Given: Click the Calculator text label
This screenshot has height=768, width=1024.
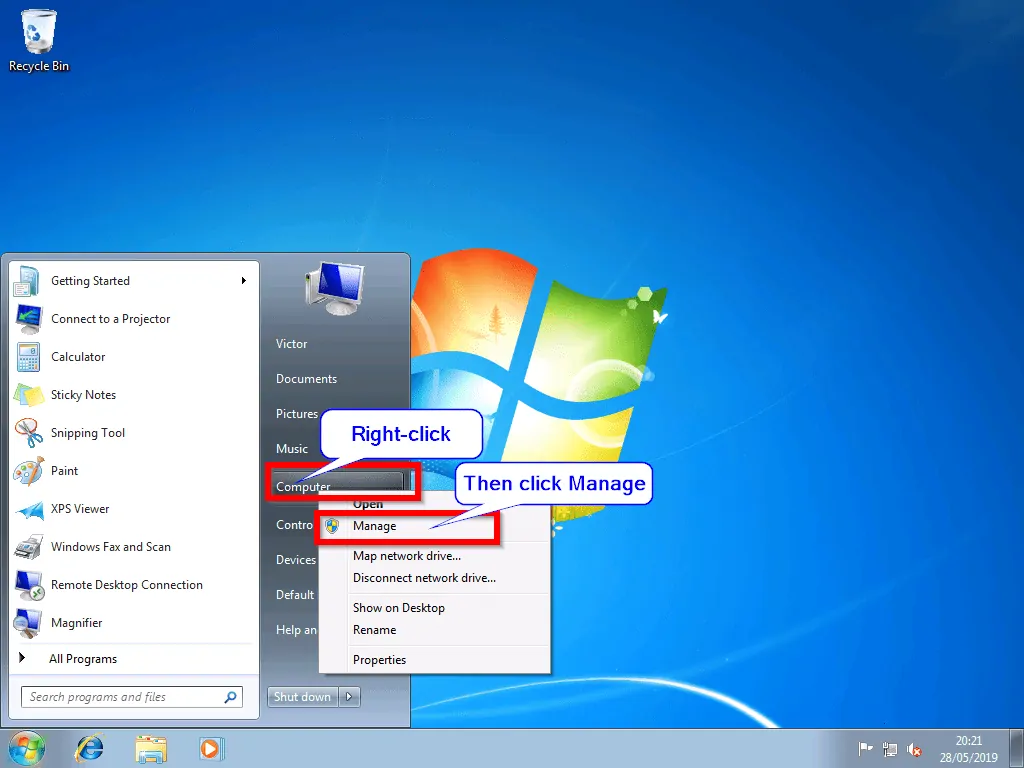Looking at the screenshot, I should [x=78, y=357].
